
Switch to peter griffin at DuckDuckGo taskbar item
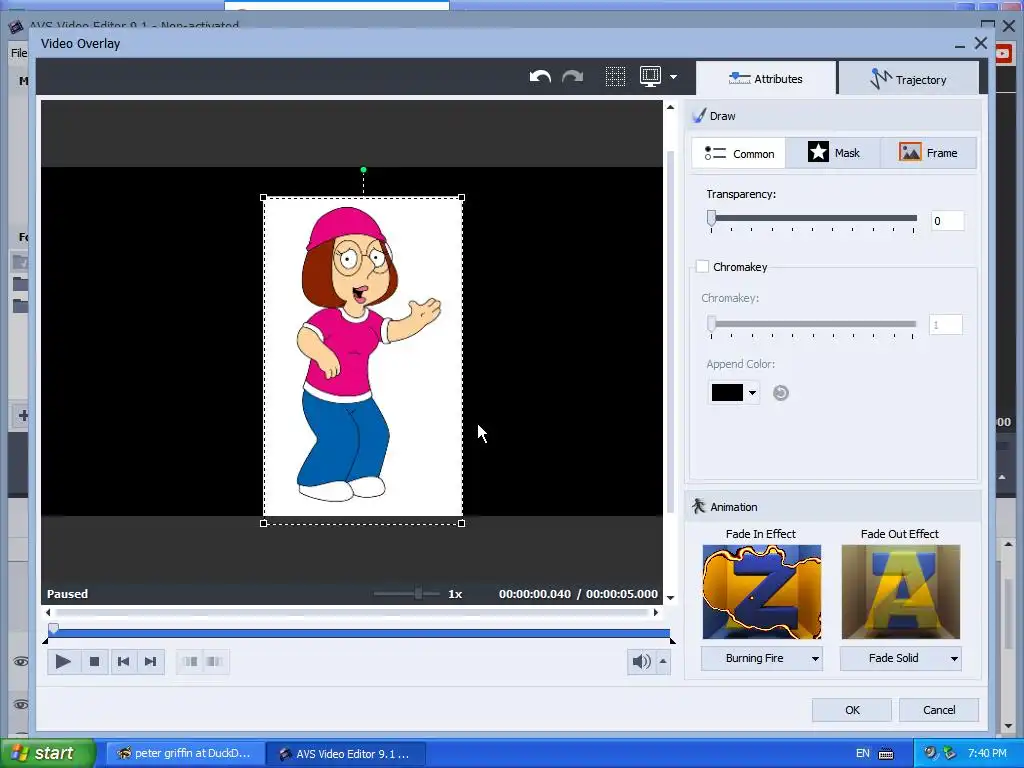pos(185,753)
